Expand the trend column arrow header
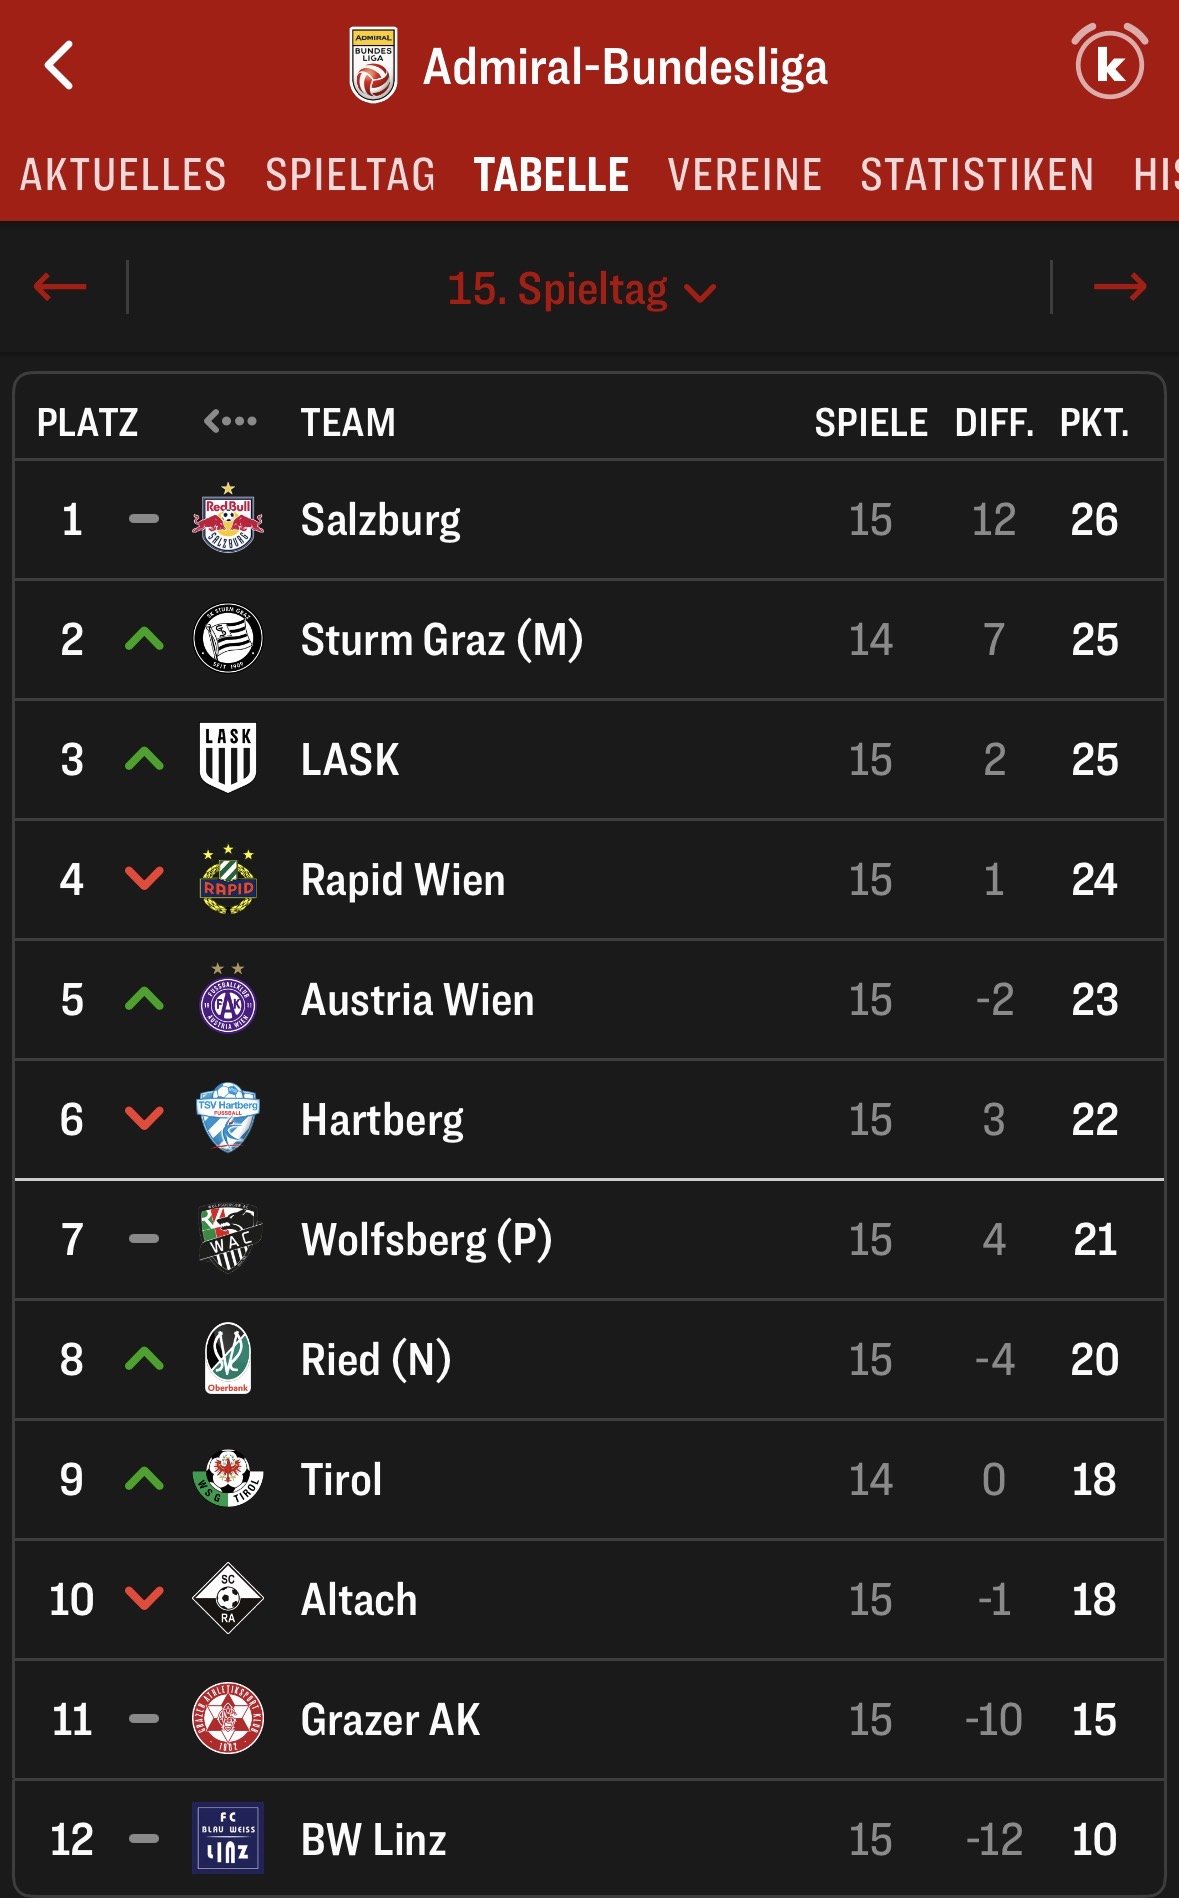1179x1898 pixels. pos(230,422)
